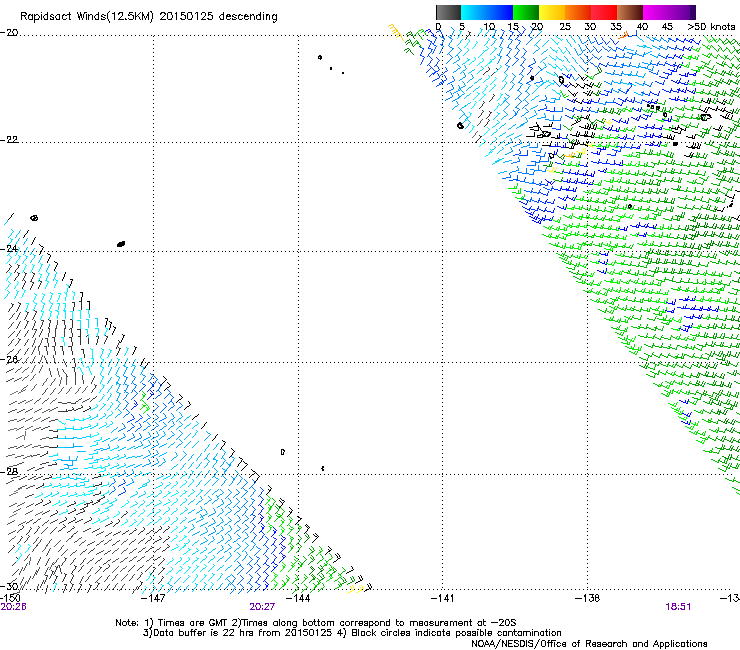Click the '-20' latitude label

9,33
